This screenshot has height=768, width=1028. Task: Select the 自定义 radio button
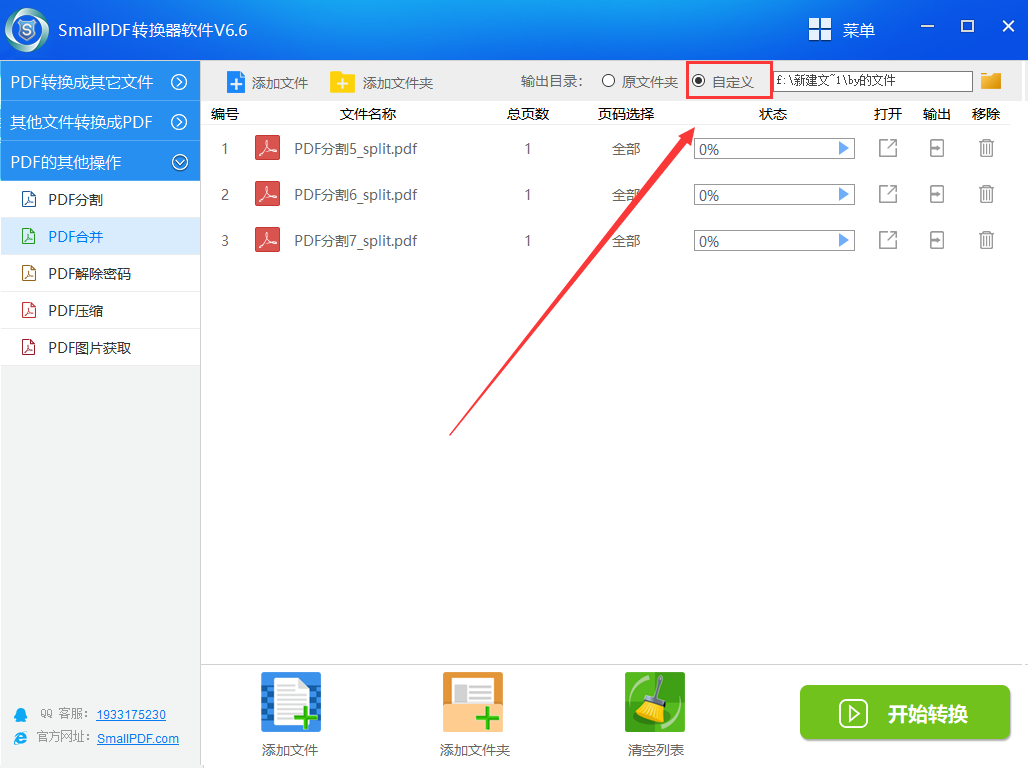coord(699,81)
